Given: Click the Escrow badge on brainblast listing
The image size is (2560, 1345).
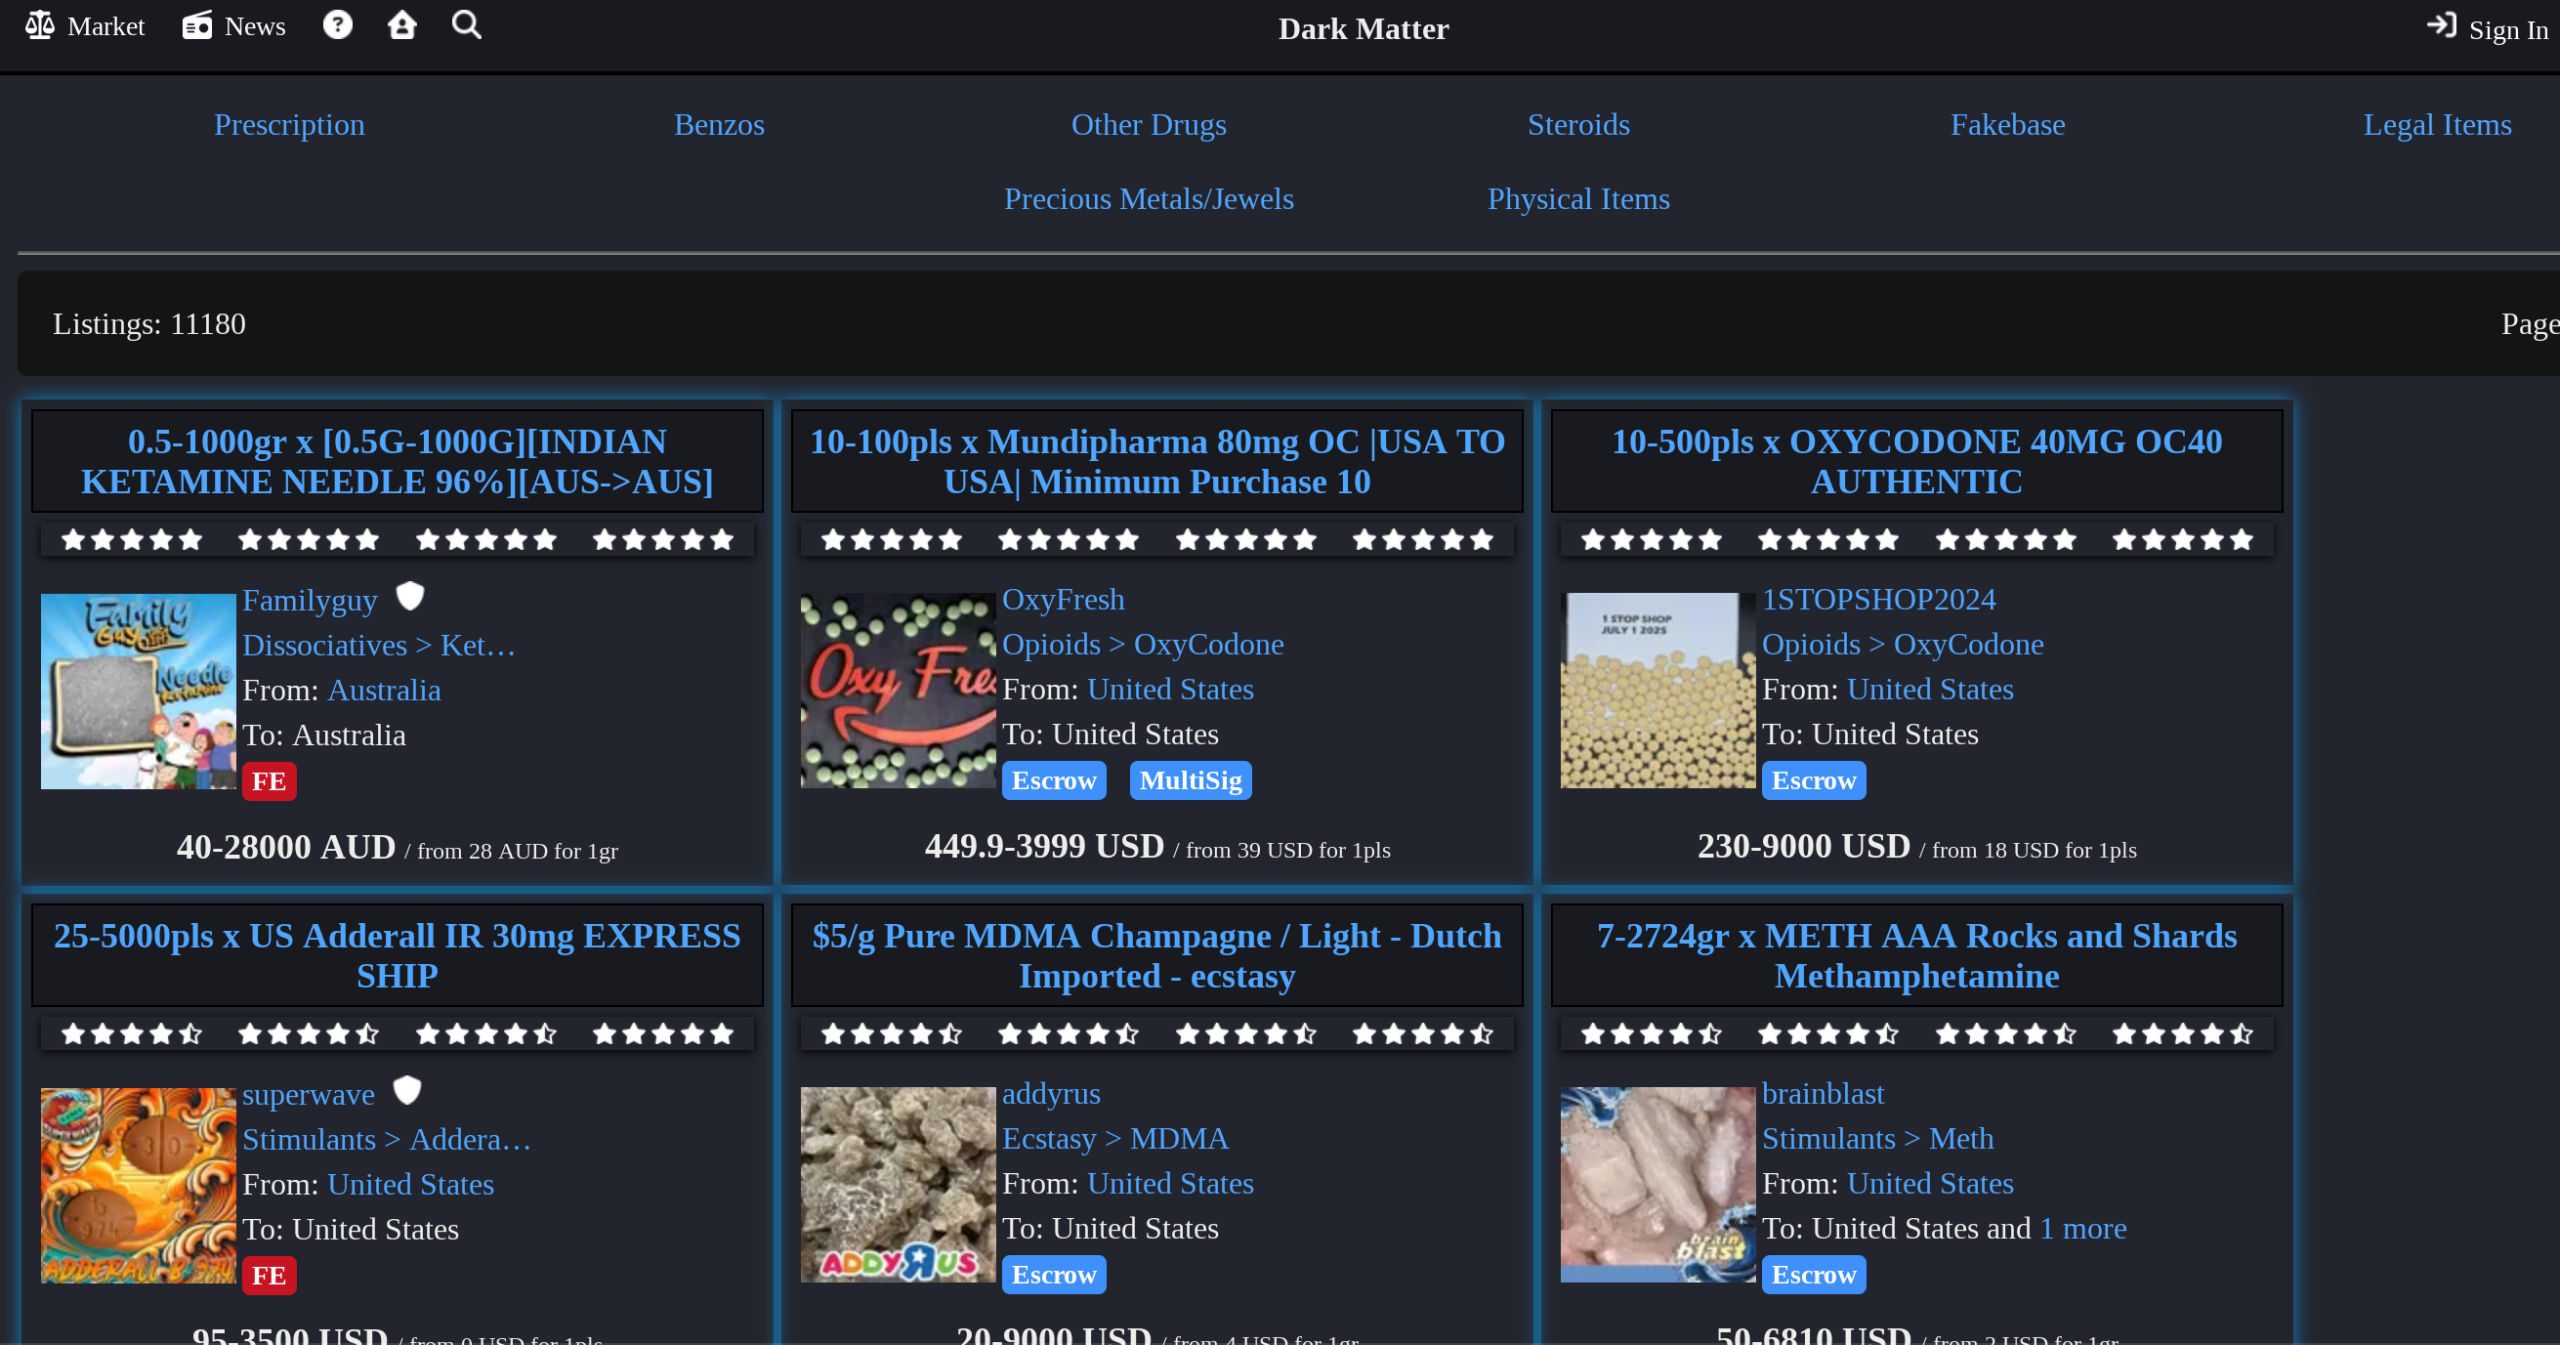Looking at the screenshot, I should point(1813,1274).
